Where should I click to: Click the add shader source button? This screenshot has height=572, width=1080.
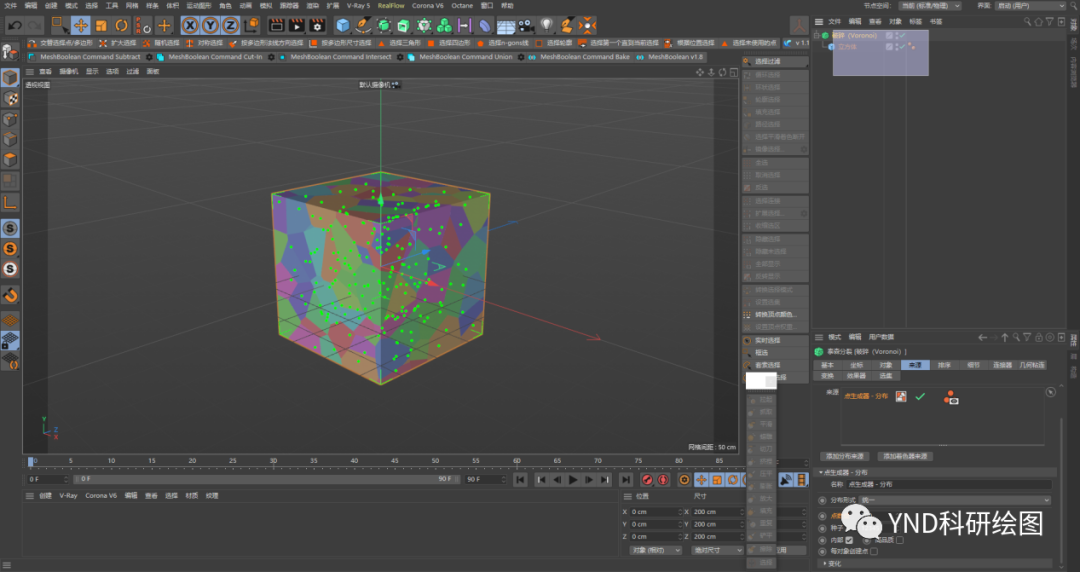pos(905,456)
